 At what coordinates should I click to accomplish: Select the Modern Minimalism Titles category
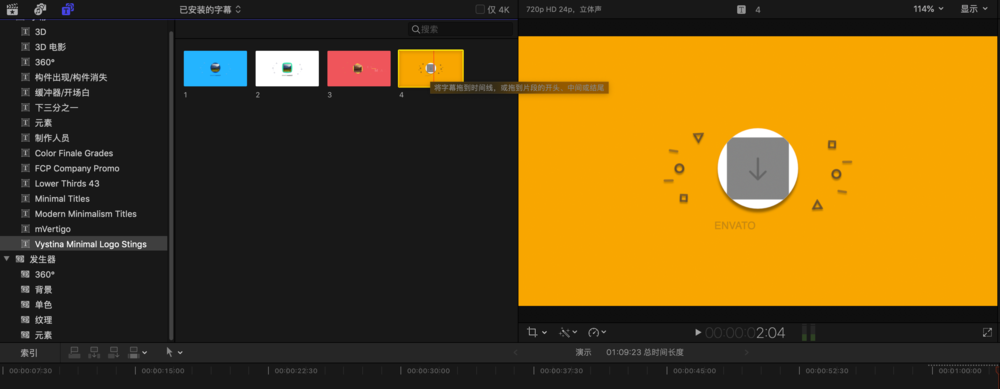pos(84,214)
